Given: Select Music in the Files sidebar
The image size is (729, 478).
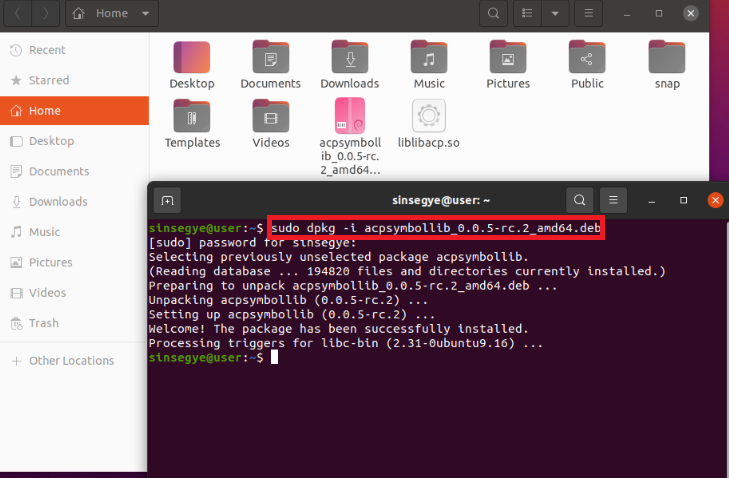Looking at the screenshot, I should coord(74,232).
